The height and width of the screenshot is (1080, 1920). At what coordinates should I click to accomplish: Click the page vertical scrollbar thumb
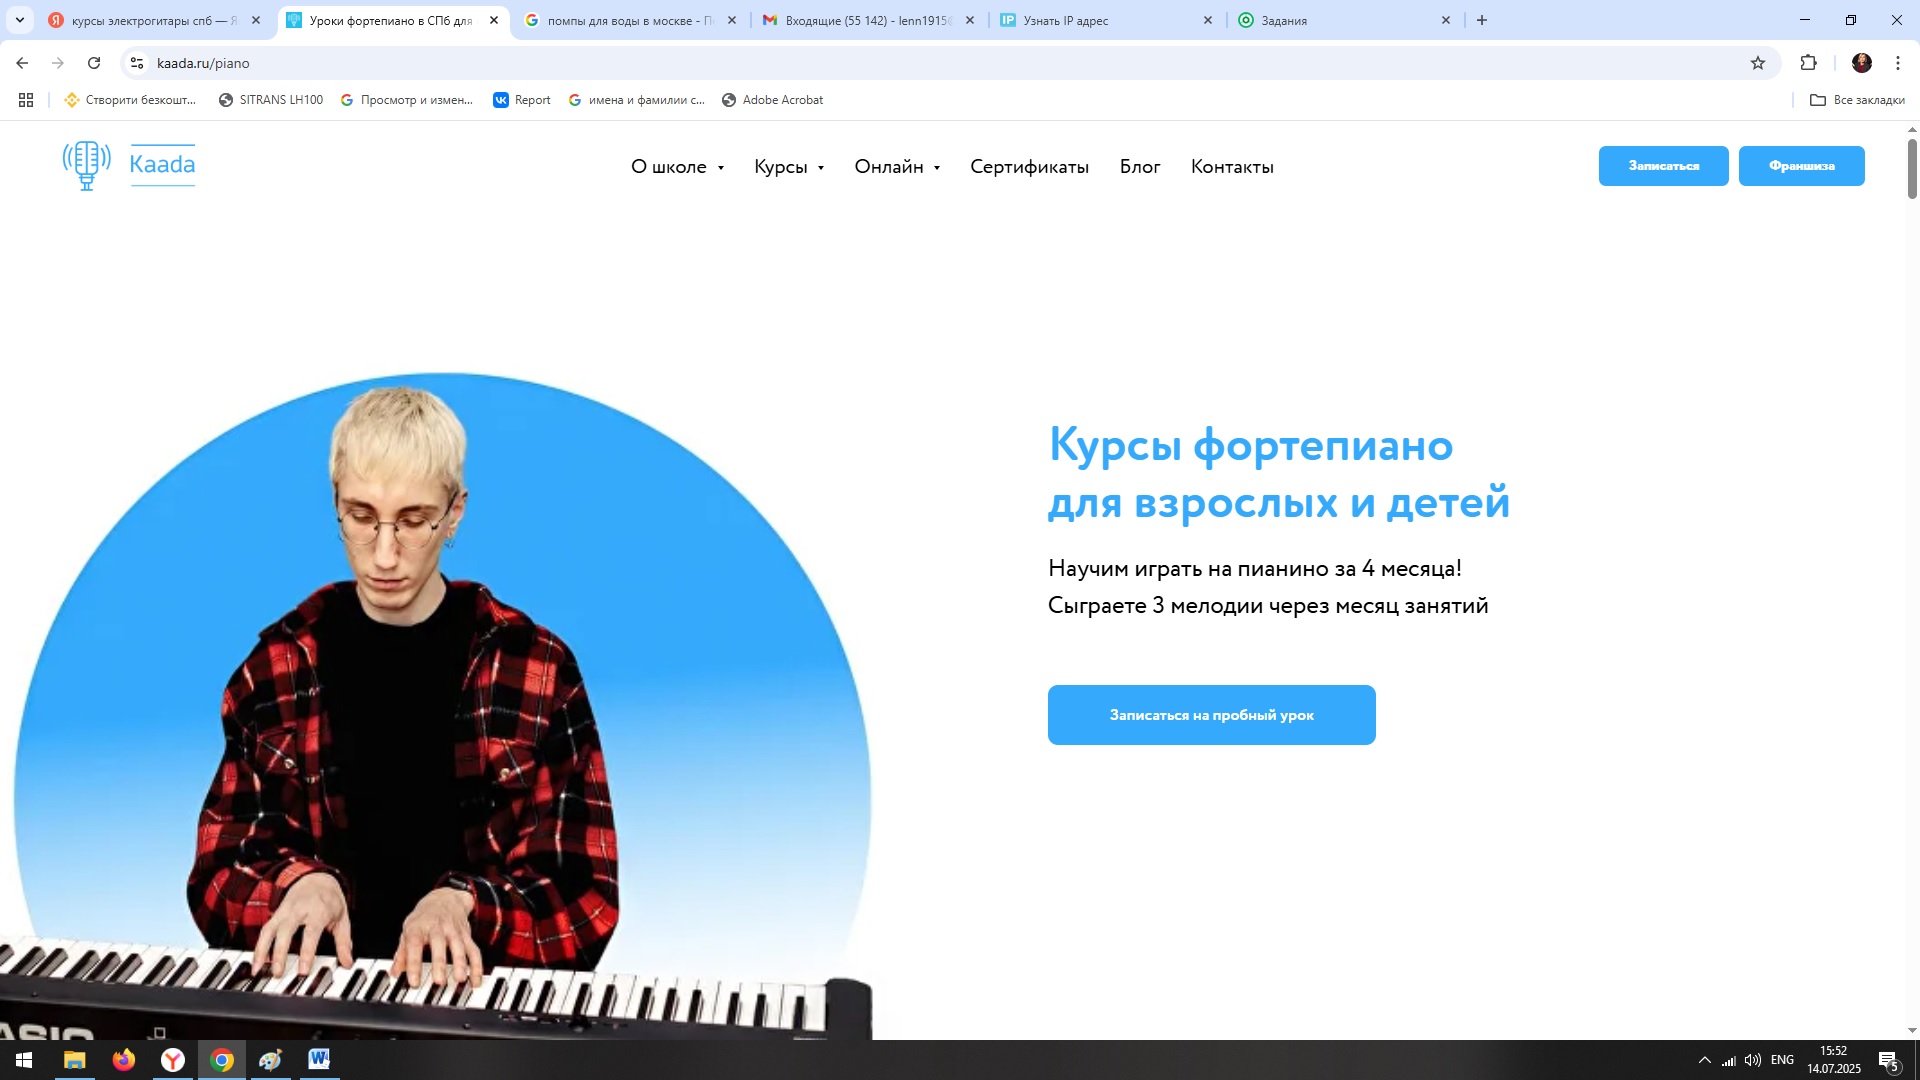click(x=1912, y=168)
